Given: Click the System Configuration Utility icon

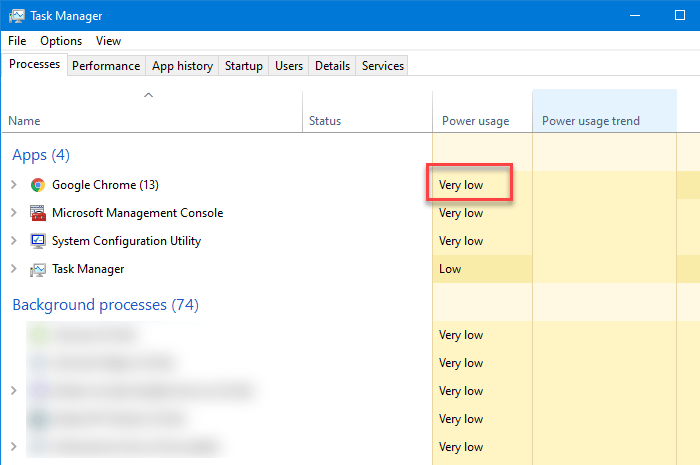Looking at the screenshot, I should click(x=38, y=241).
